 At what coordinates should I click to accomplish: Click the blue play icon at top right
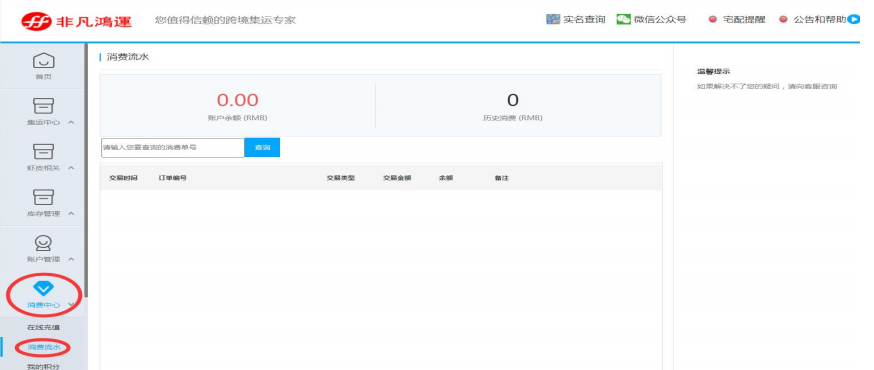(x=853, y=20)
